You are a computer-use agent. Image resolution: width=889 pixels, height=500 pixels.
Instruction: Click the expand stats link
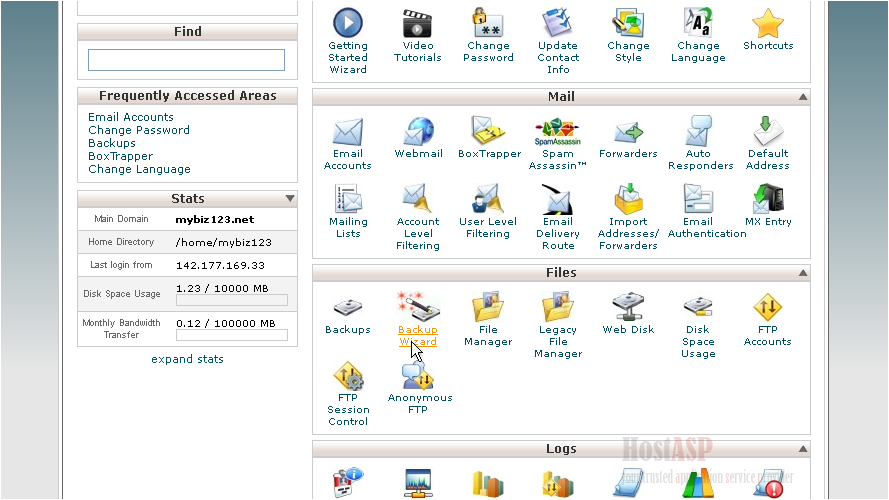pos(187,359)
